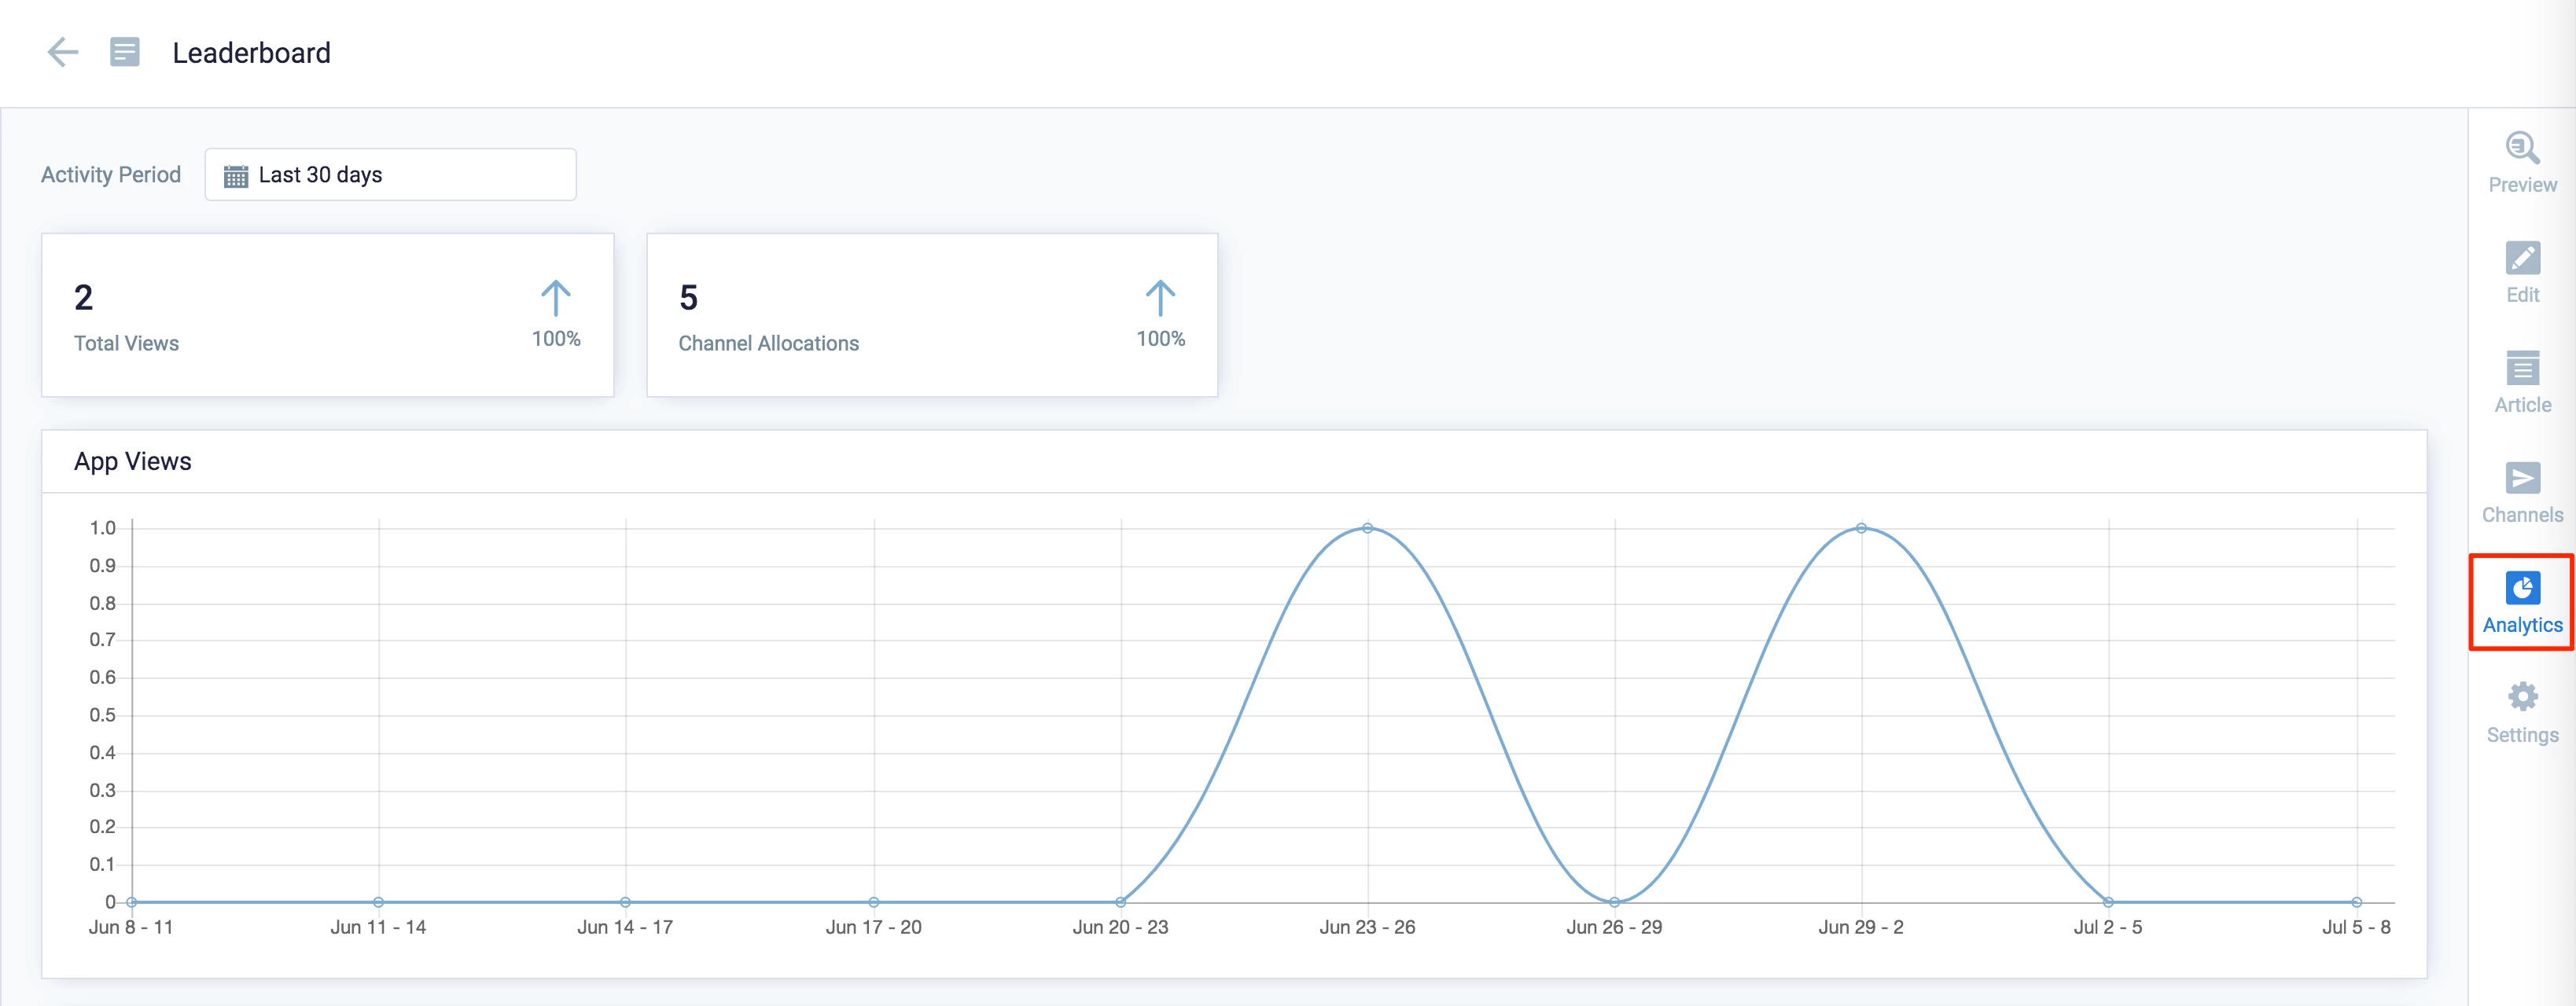Viewport: 2576px width, 1006px height.
Task: Click the Jun 29 - 2 peak data point
Action: pos(1861,528)
